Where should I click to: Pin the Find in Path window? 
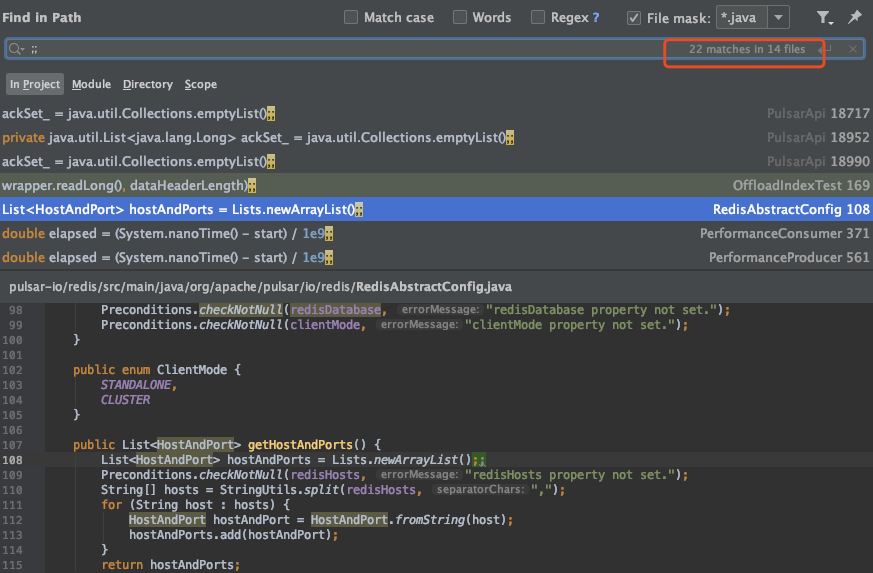[x=854, y=17]
